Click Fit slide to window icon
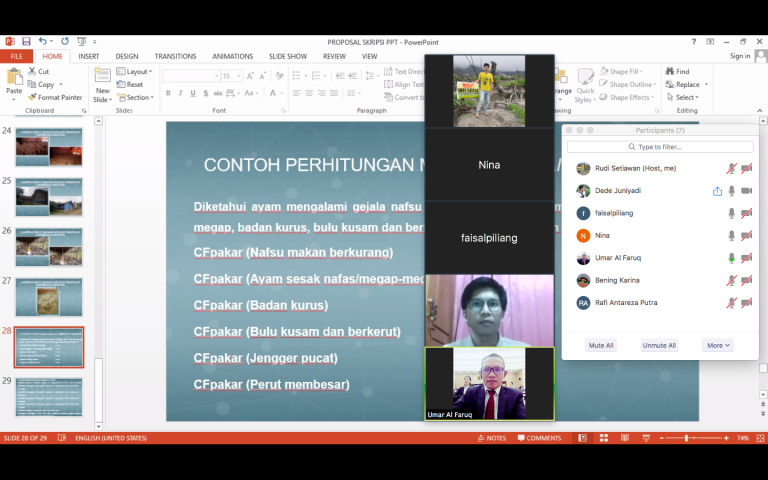This screenshot has width=768, height=480. (x=760, y=438)
